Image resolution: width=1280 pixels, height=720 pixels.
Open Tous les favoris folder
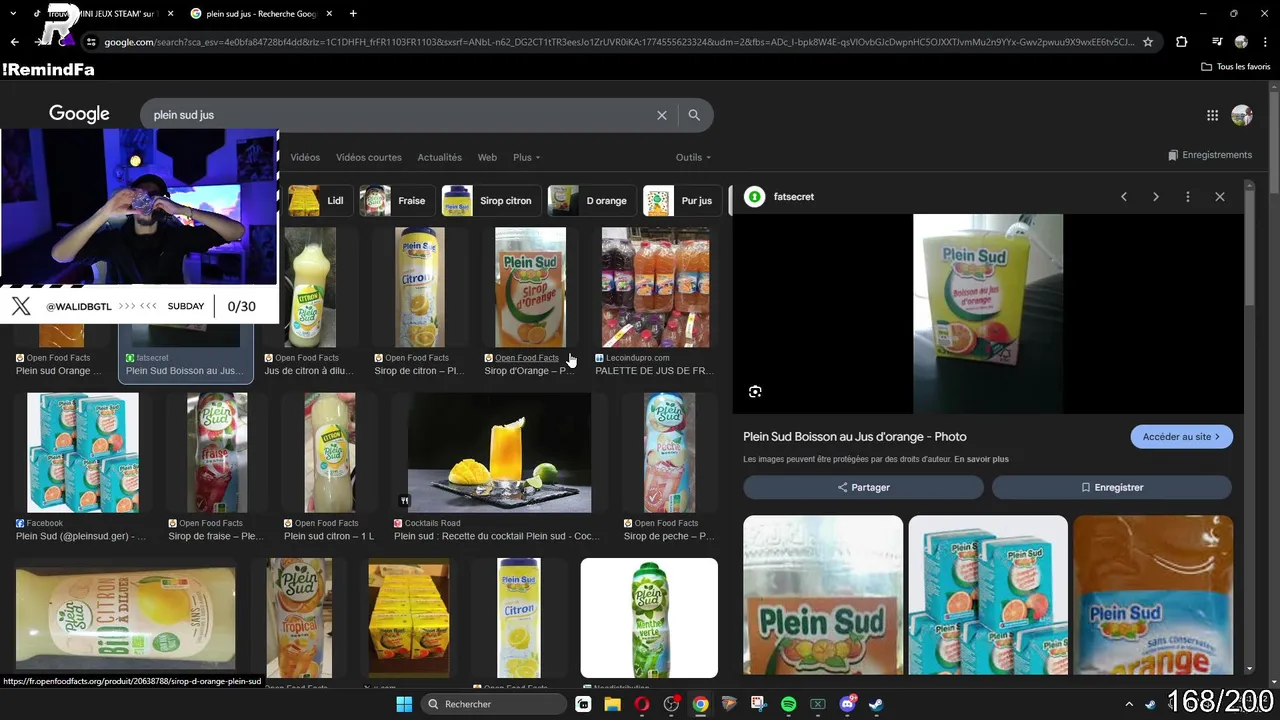pos(1236,67)
